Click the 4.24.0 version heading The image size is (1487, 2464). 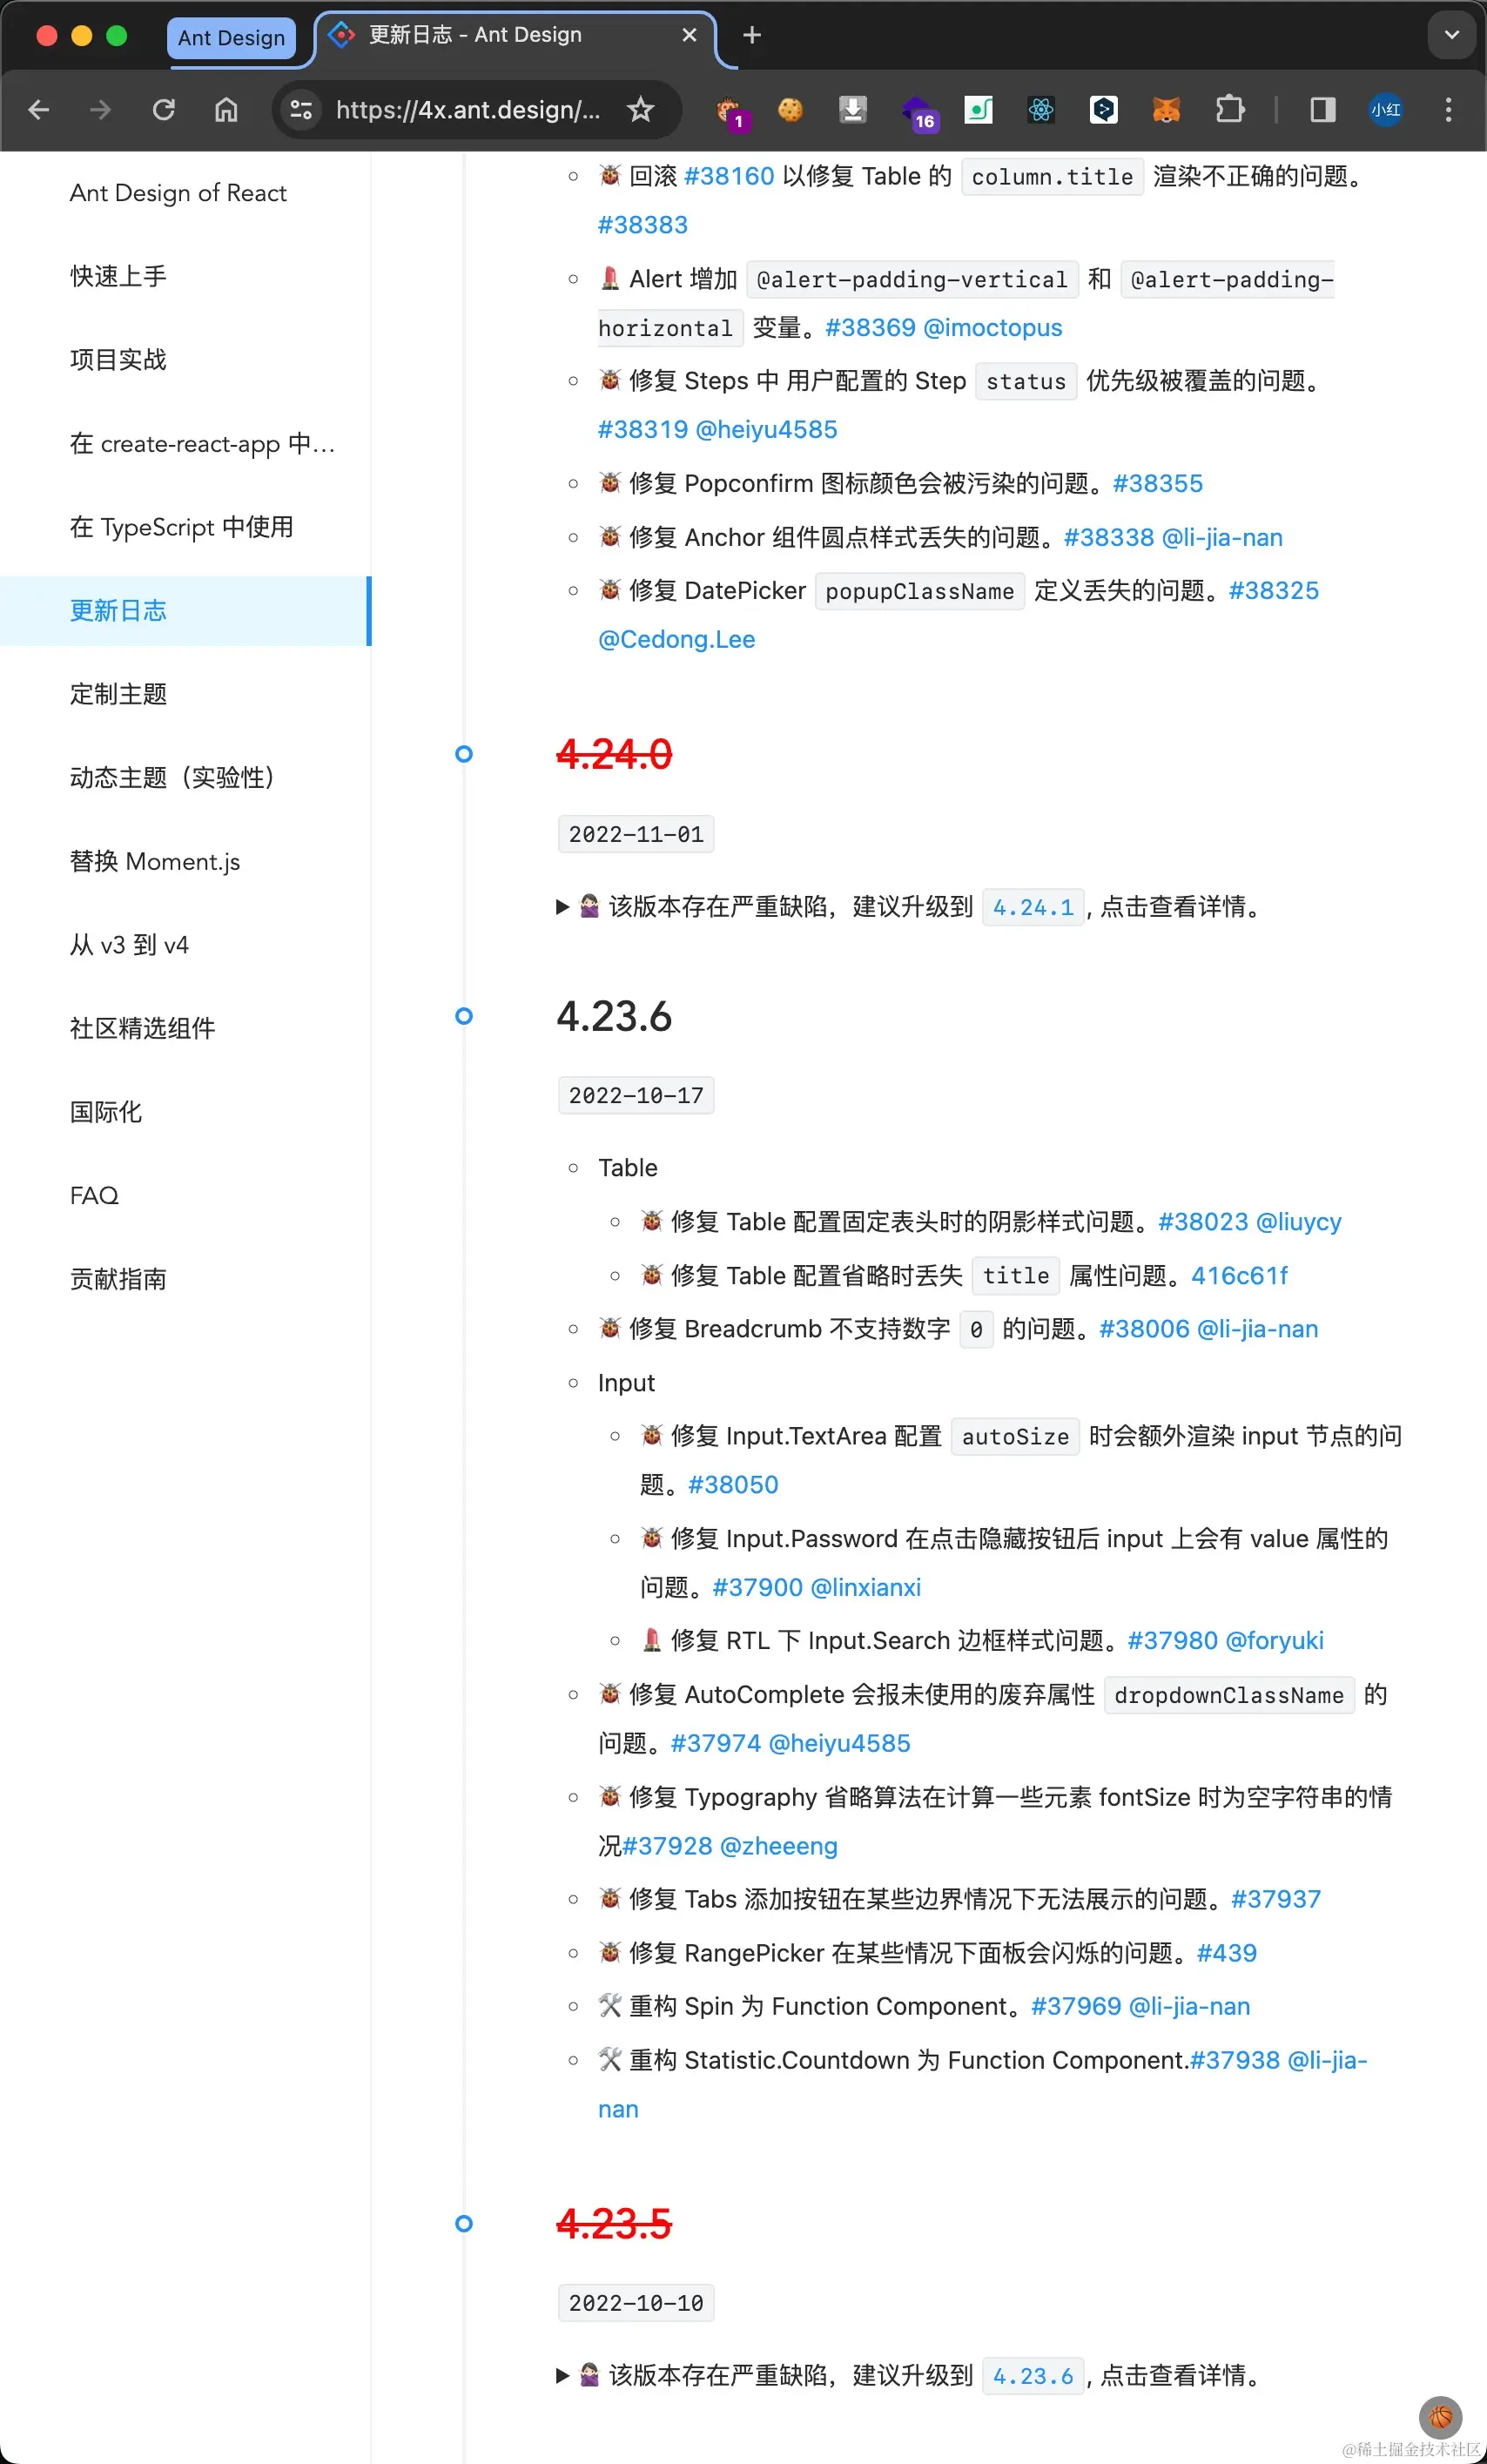click(614, 754)
